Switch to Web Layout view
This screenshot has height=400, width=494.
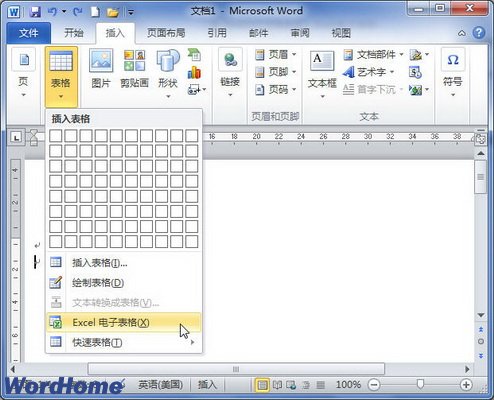click(291, 385)
